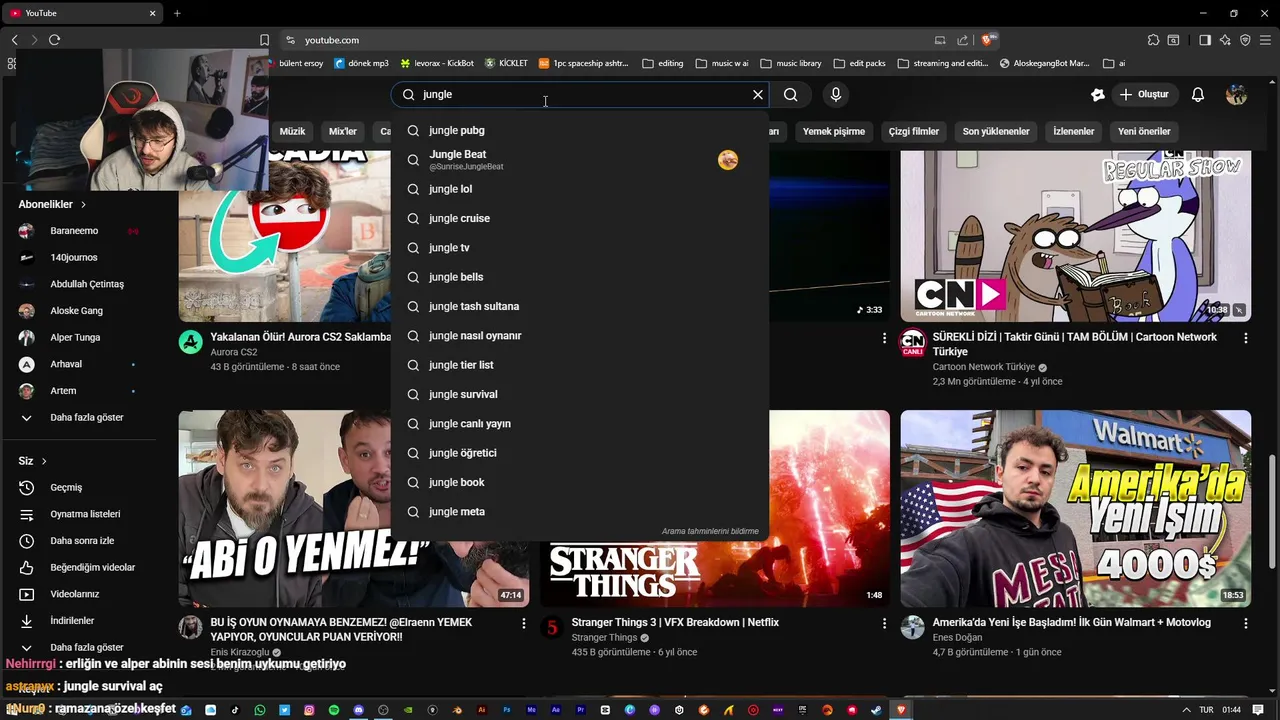This screenshot has height=720, width=1280.
Task: Select the Müzik filter chip
Action: click(x=292, y=131)
